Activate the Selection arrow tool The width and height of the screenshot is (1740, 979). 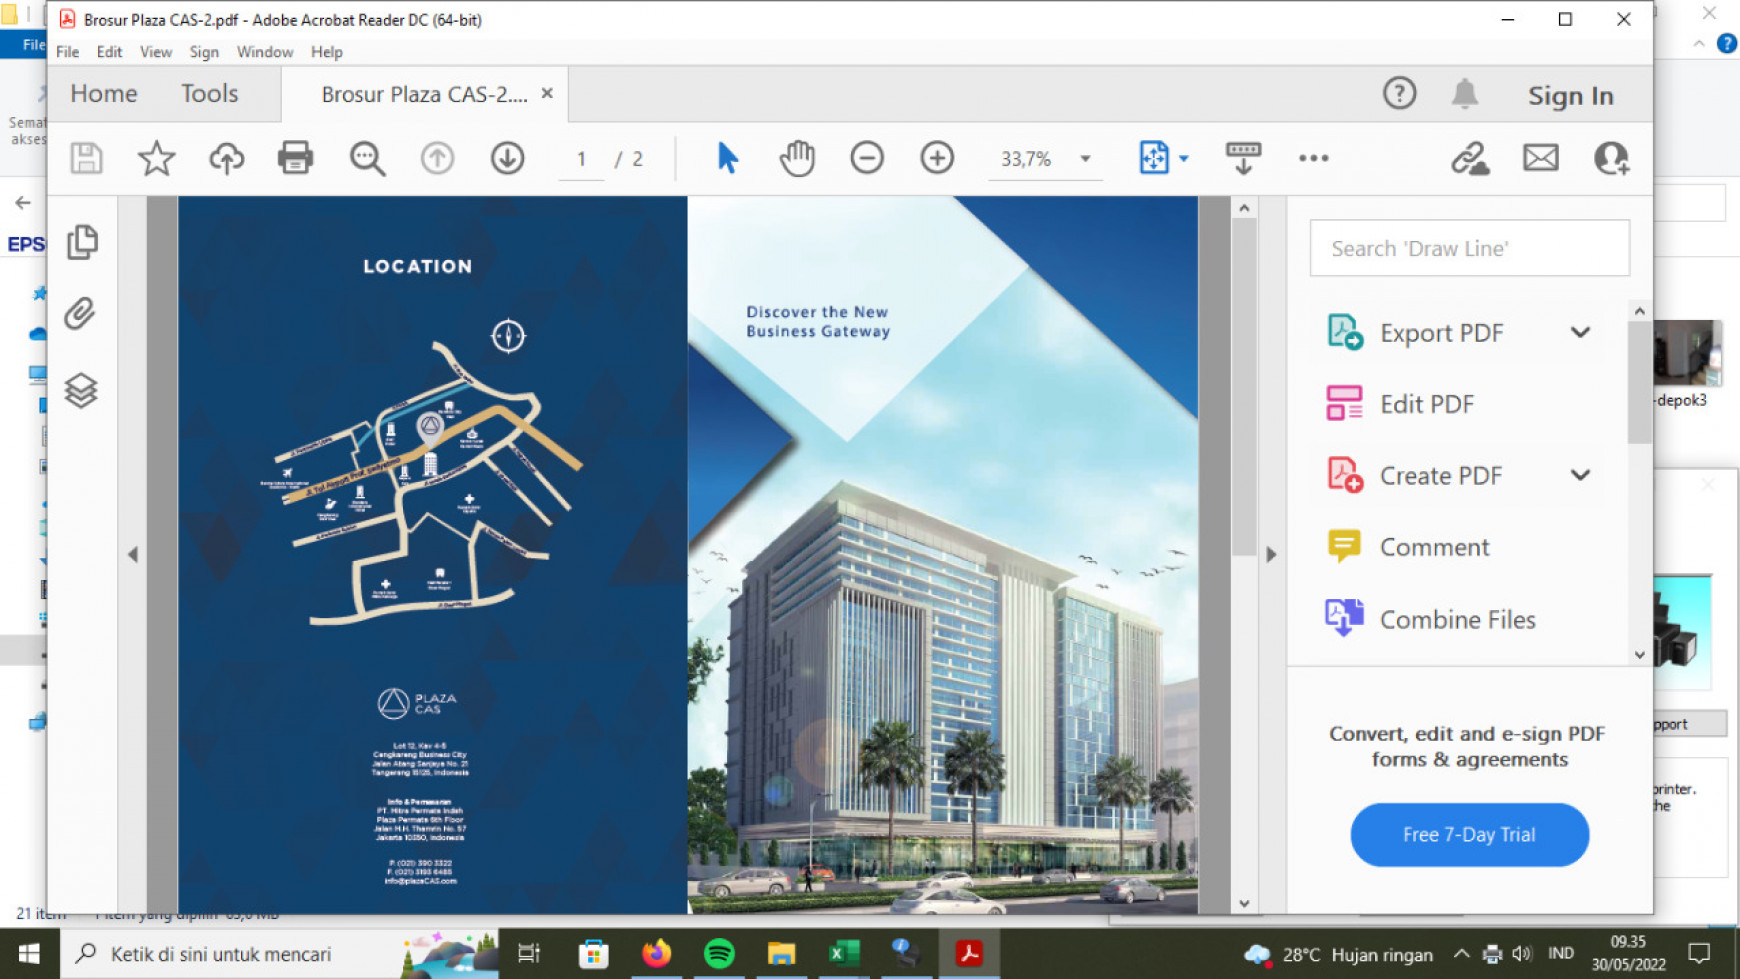727,158
